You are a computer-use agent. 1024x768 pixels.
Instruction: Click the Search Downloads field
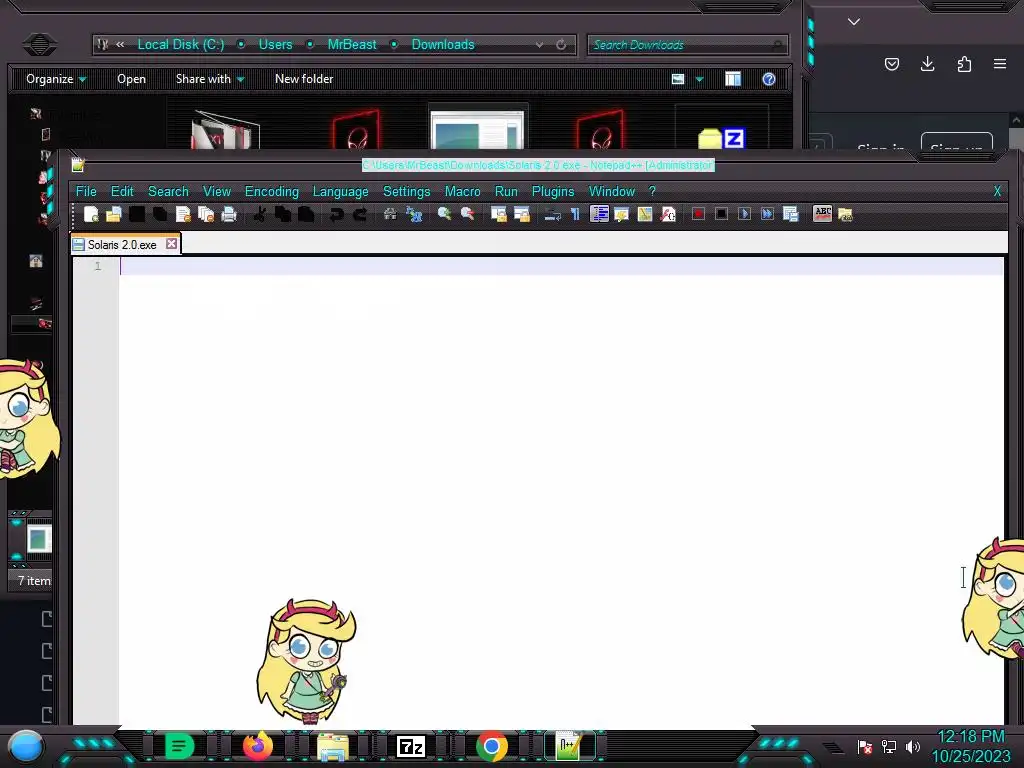pos(687,44)
